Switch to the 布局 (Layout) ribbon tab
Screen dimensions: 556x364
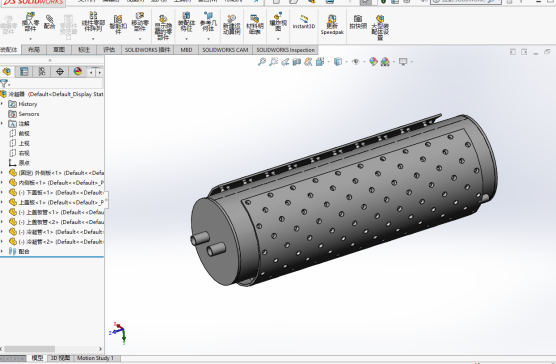(x=34, y=50)
